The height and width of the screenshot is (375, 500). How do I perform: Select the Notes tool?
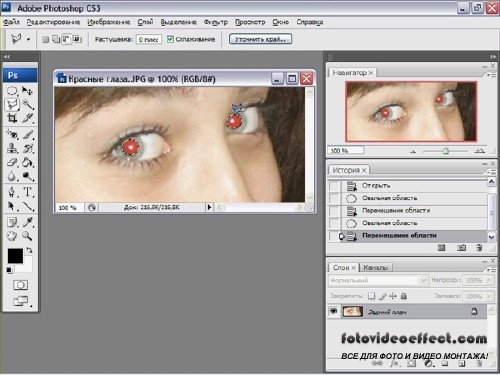12,222
